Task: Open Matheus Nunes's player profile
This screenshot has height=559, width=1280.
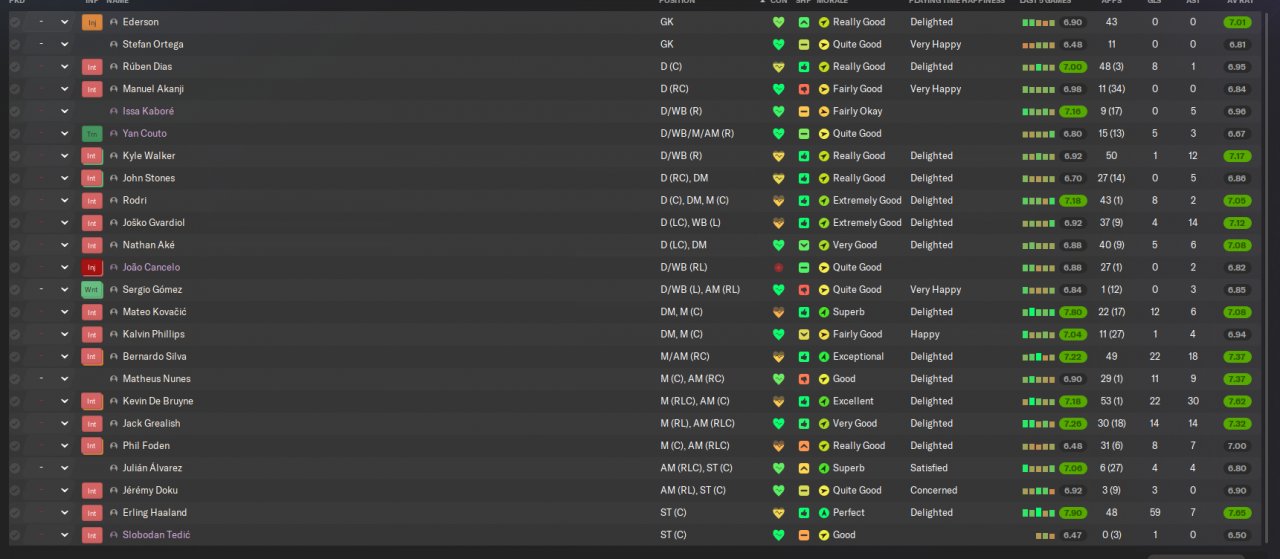Action: coord(156,379)
